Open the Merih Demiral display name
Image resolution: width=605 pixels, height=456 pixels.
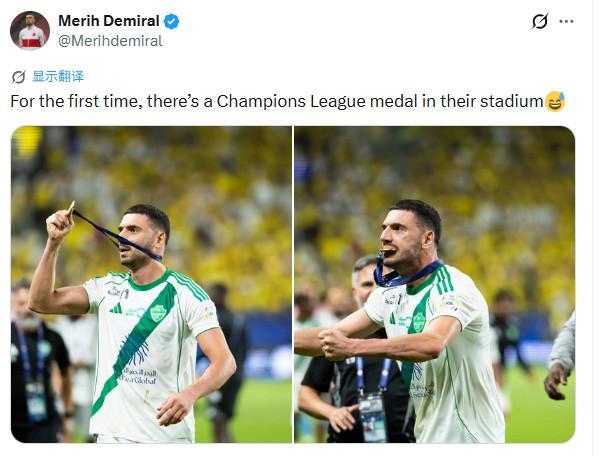click(110, 21)
